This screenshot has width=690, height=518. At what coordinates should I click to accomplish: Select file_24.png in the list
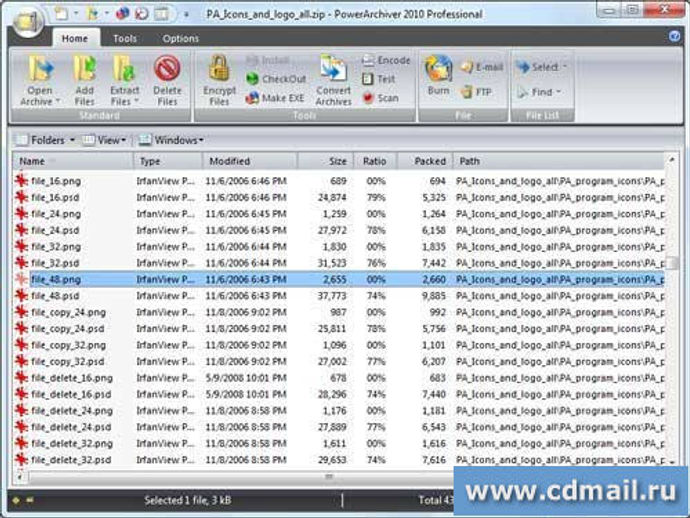coord(56,214)
